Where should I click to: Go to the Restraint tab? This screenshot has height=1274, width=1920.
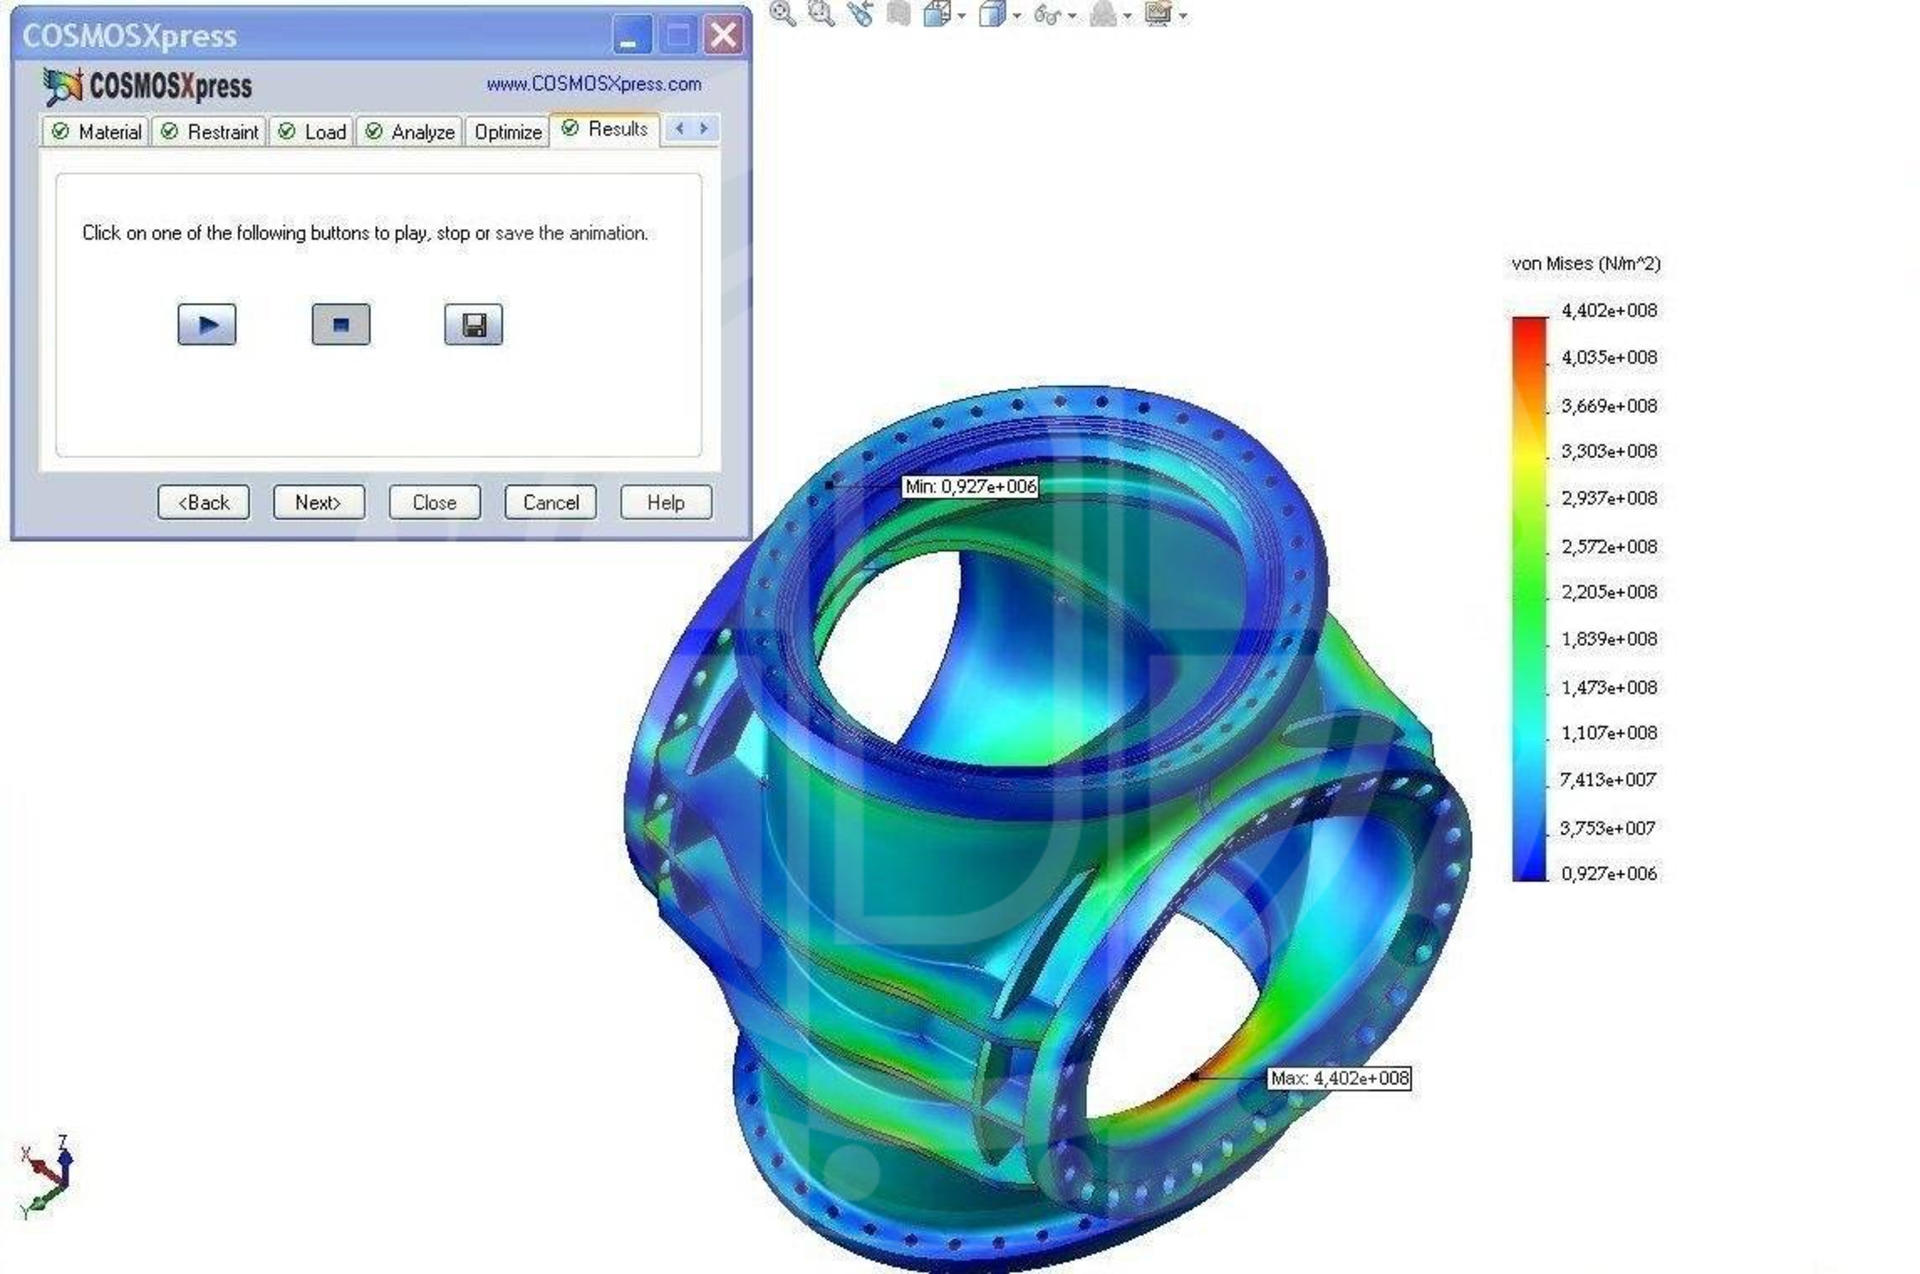(x=211, y=132)
